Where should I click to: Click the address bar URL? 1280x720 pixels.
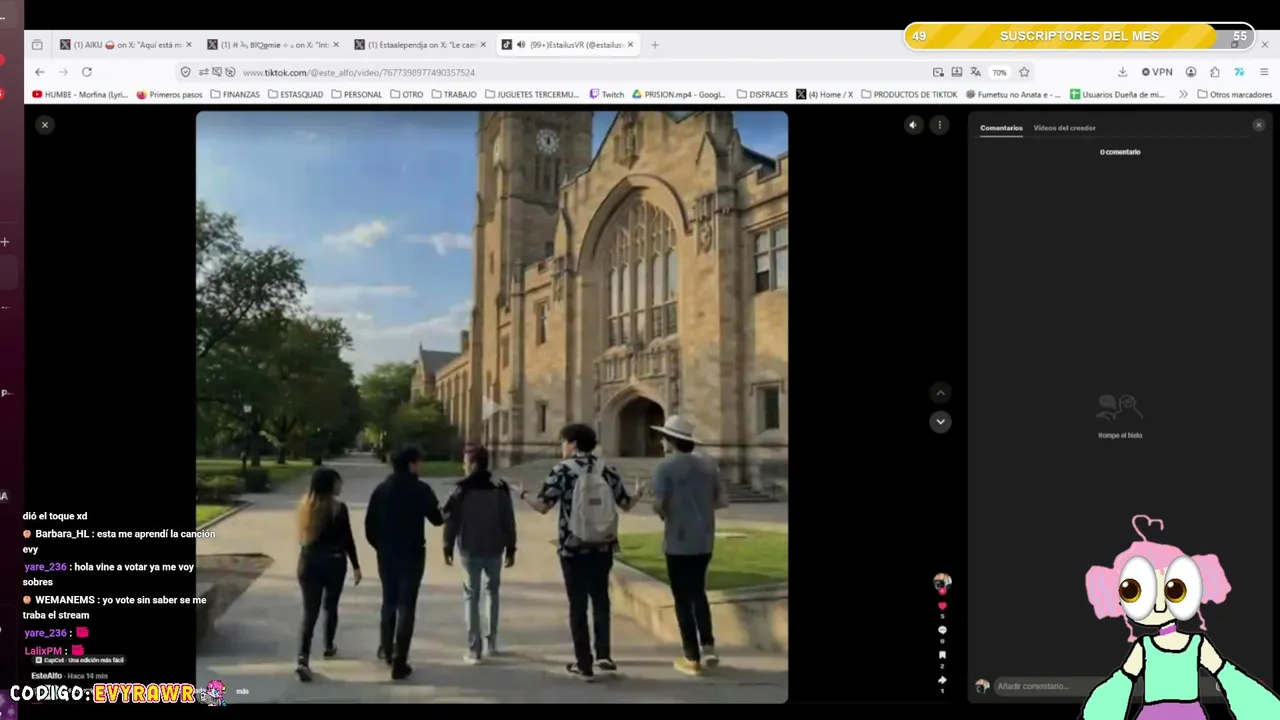tap(359, 72)
